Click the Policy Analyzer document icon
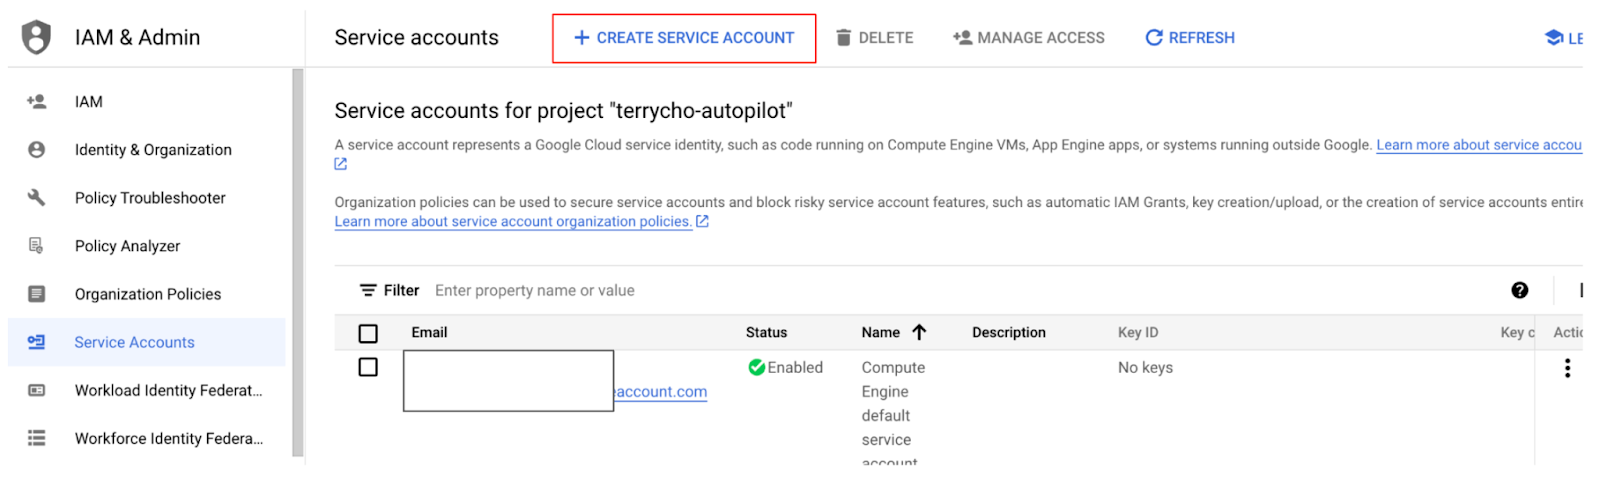1600x498 pixels. click(x=37, y=246)
